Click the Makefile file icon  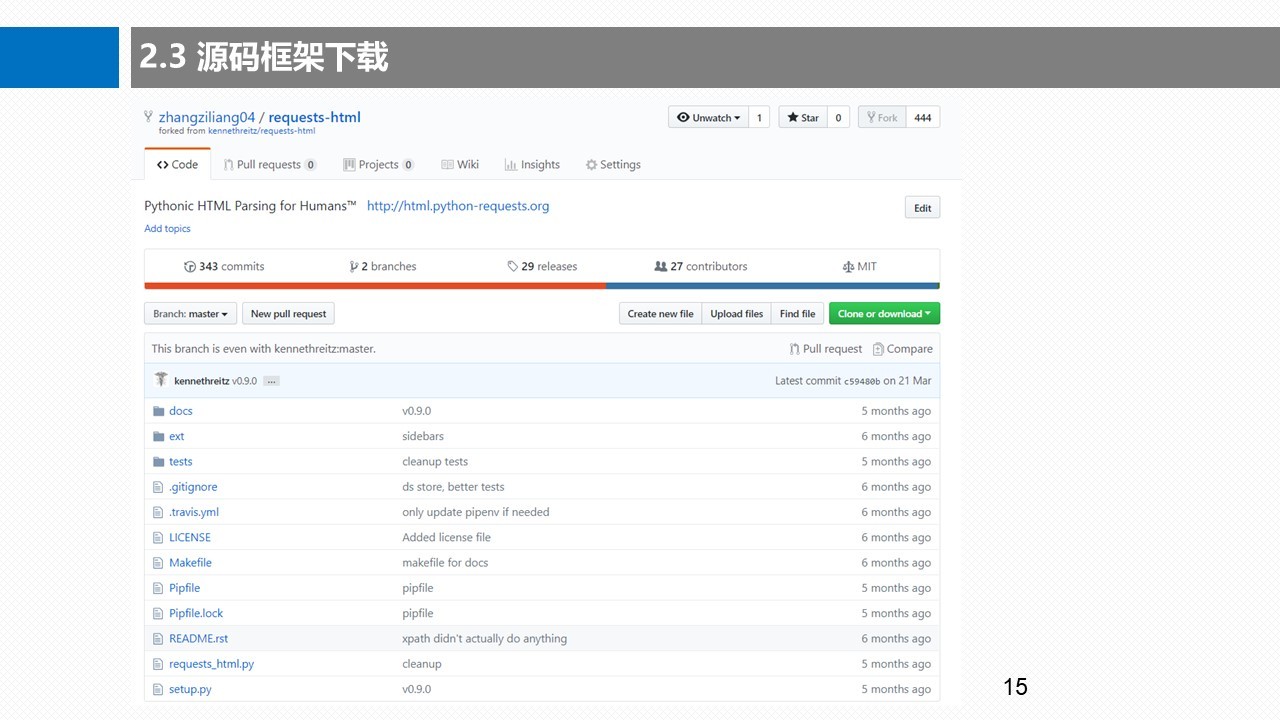[x=158, y=563]
